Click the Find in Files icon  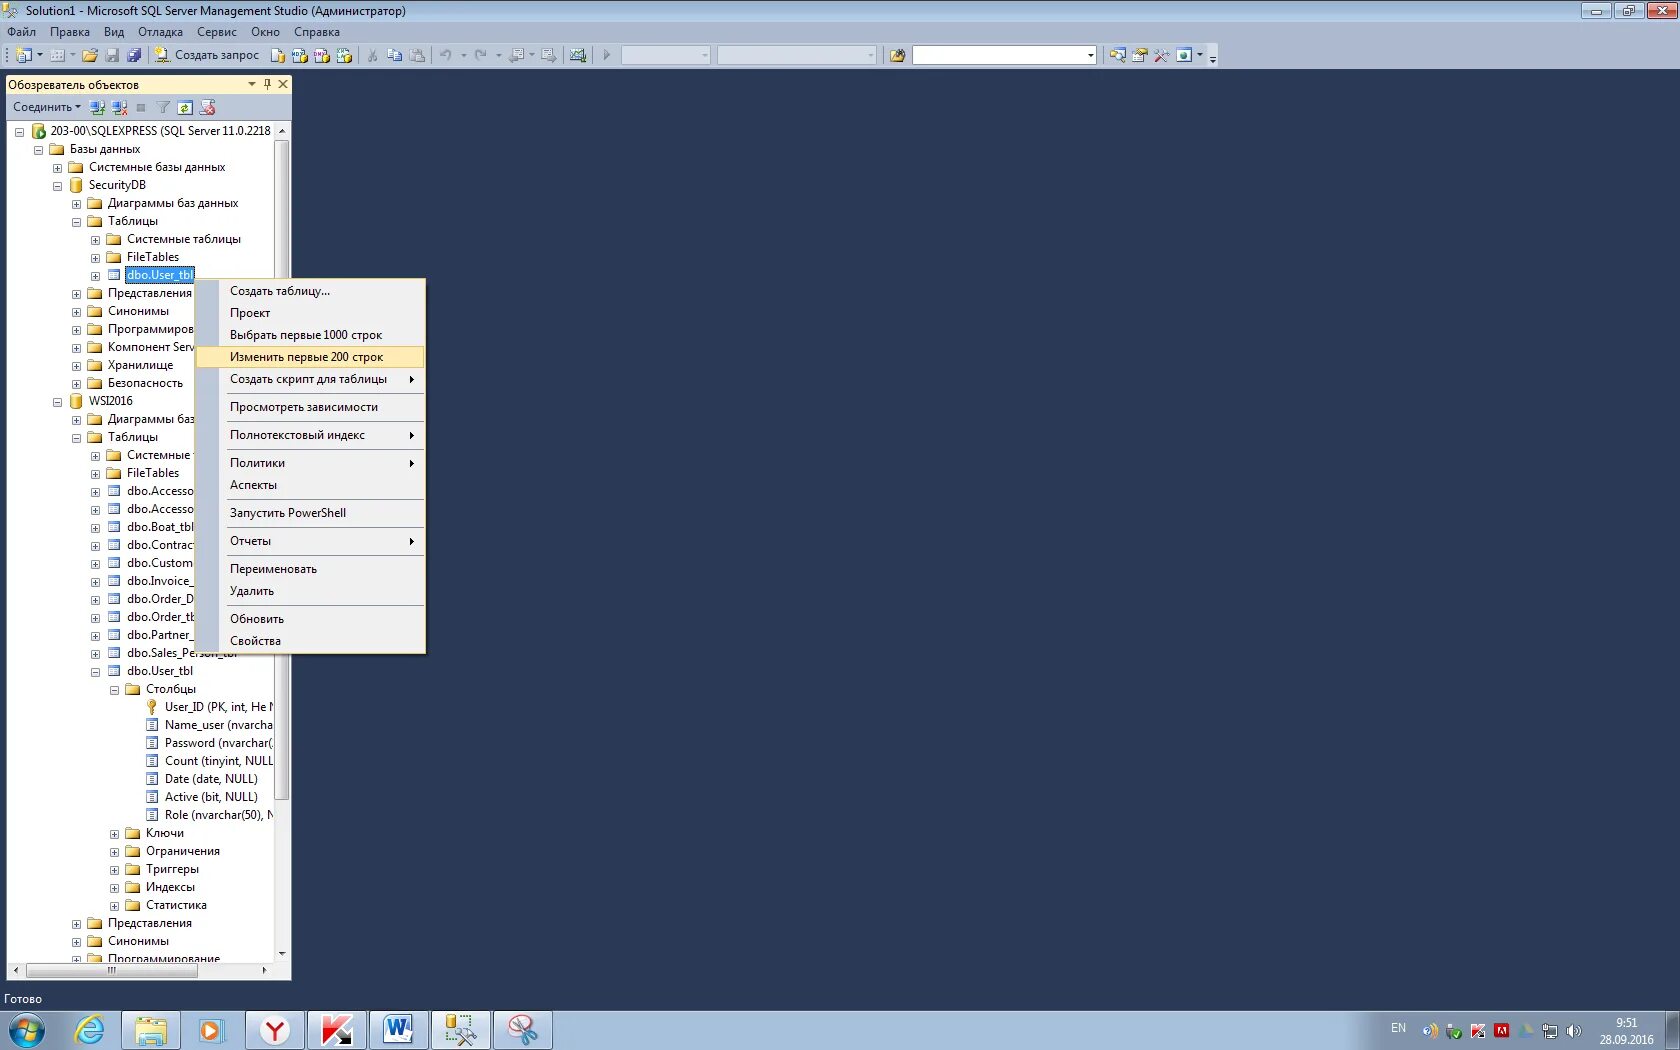pos(897,55)
